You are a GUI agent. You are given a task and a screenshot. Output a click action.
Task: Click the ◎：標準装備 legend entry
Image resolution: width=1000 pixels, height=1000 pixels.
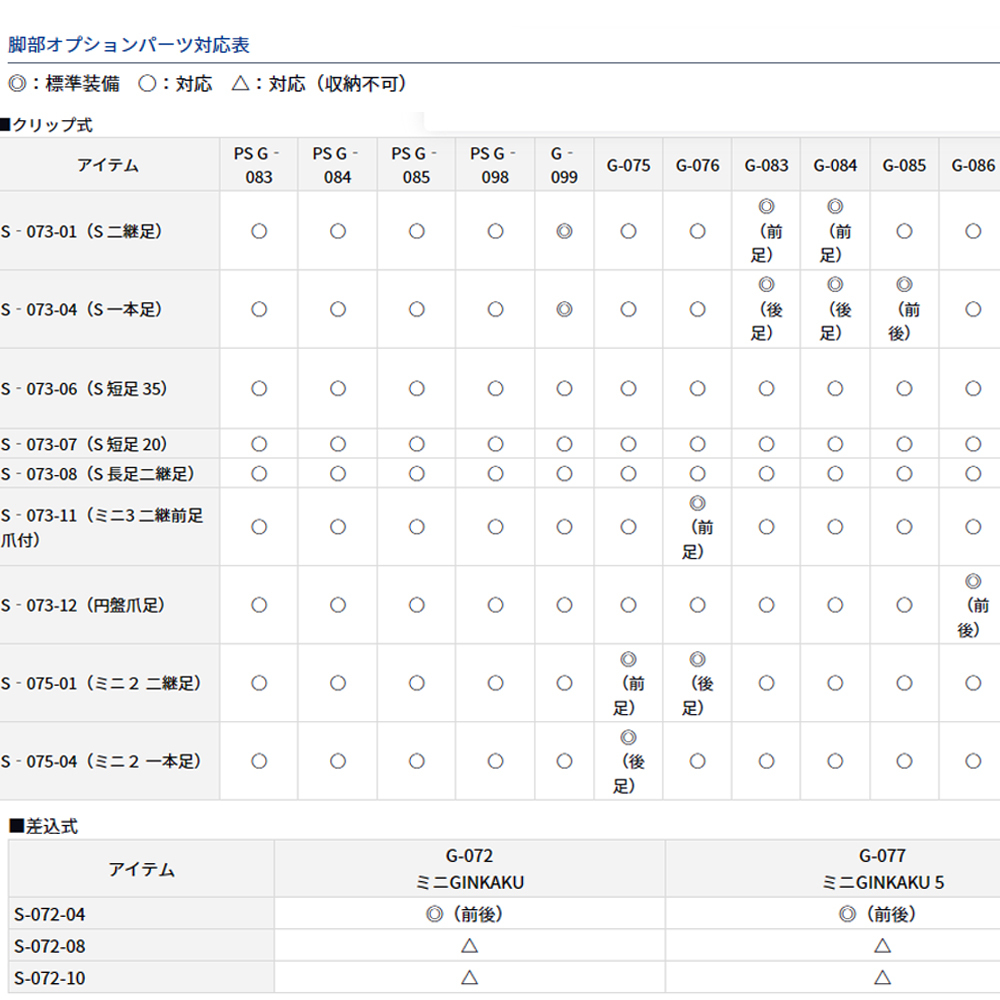64,84
